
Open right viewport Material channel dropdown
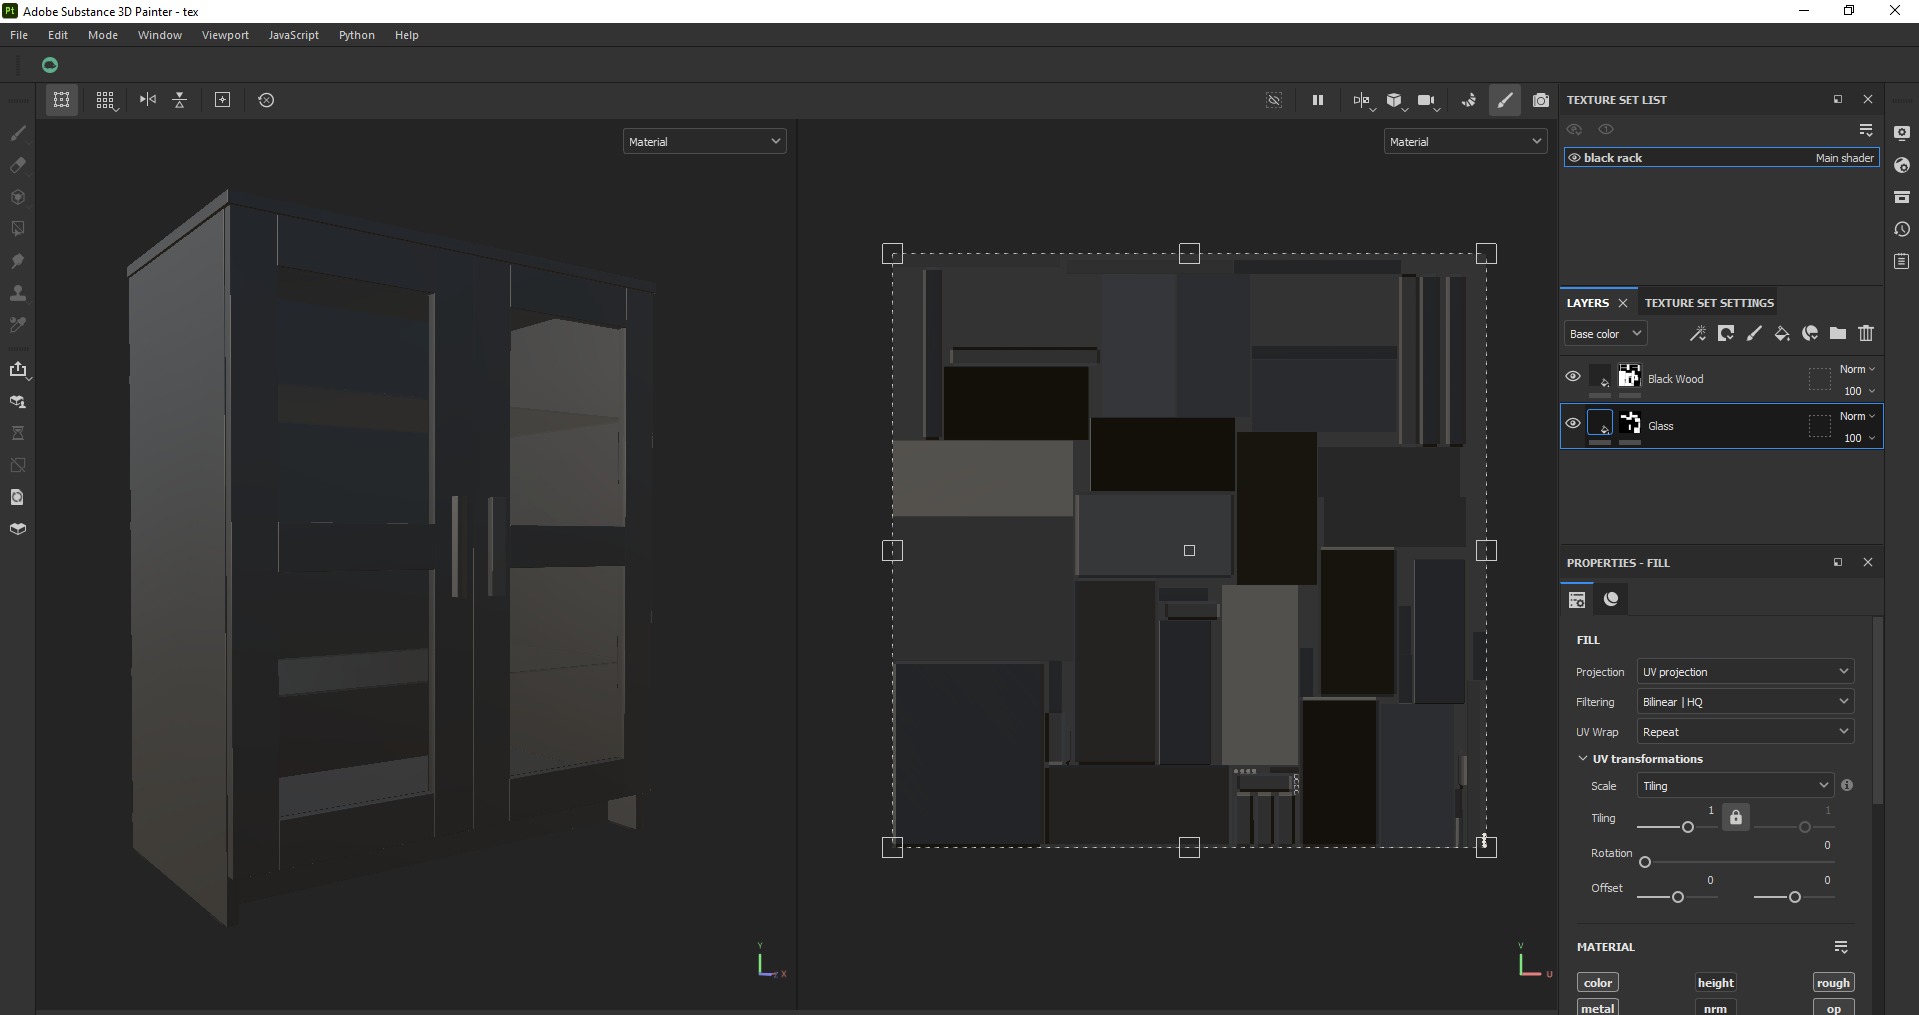[1466, 142]
